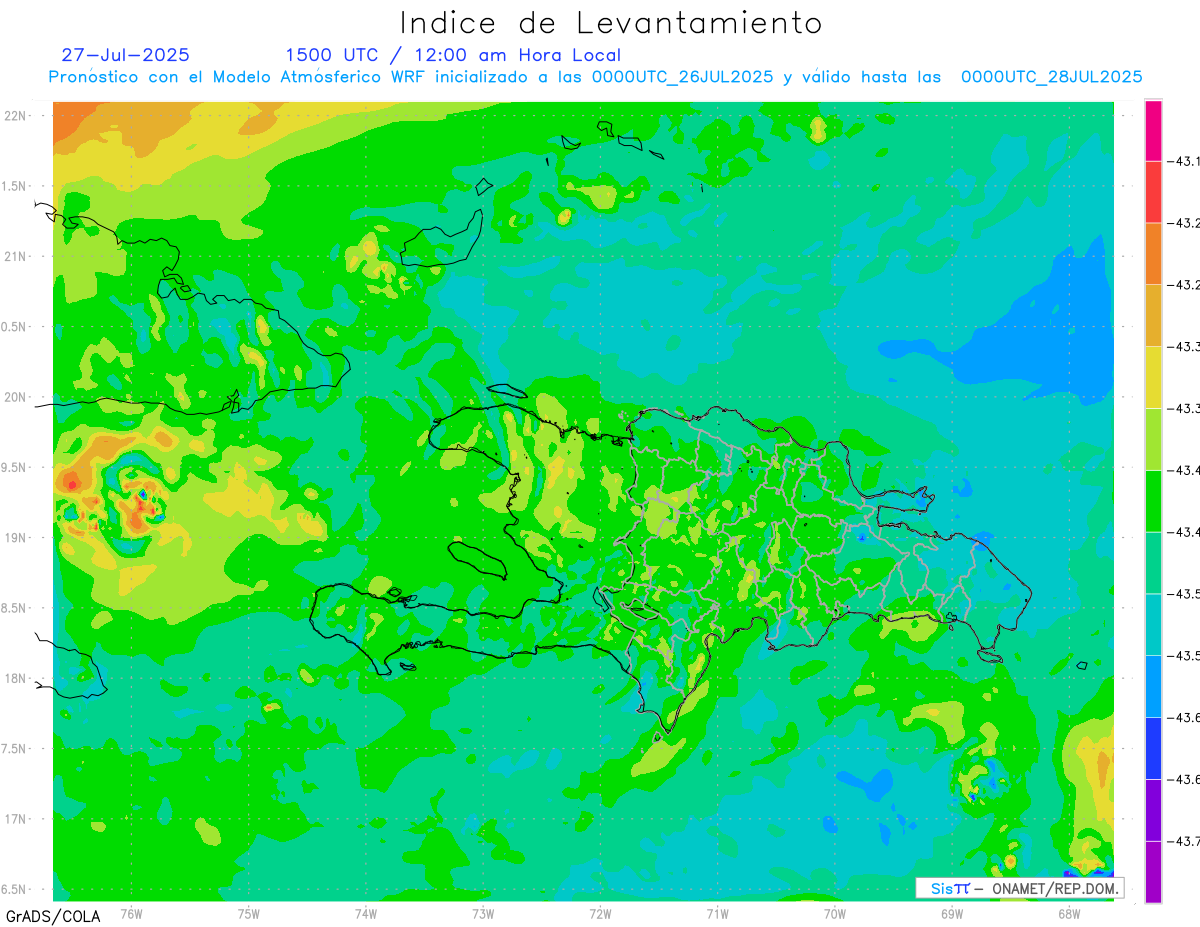
Task: Click the '-43.7' color bar value
Action: [1186, 842]
